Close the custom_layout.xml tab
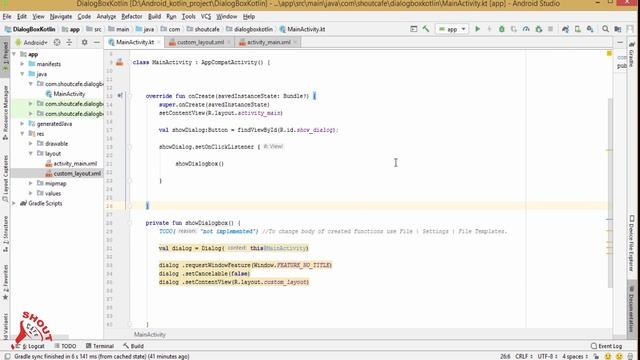The image size is (640, 360). pos(229,42)
